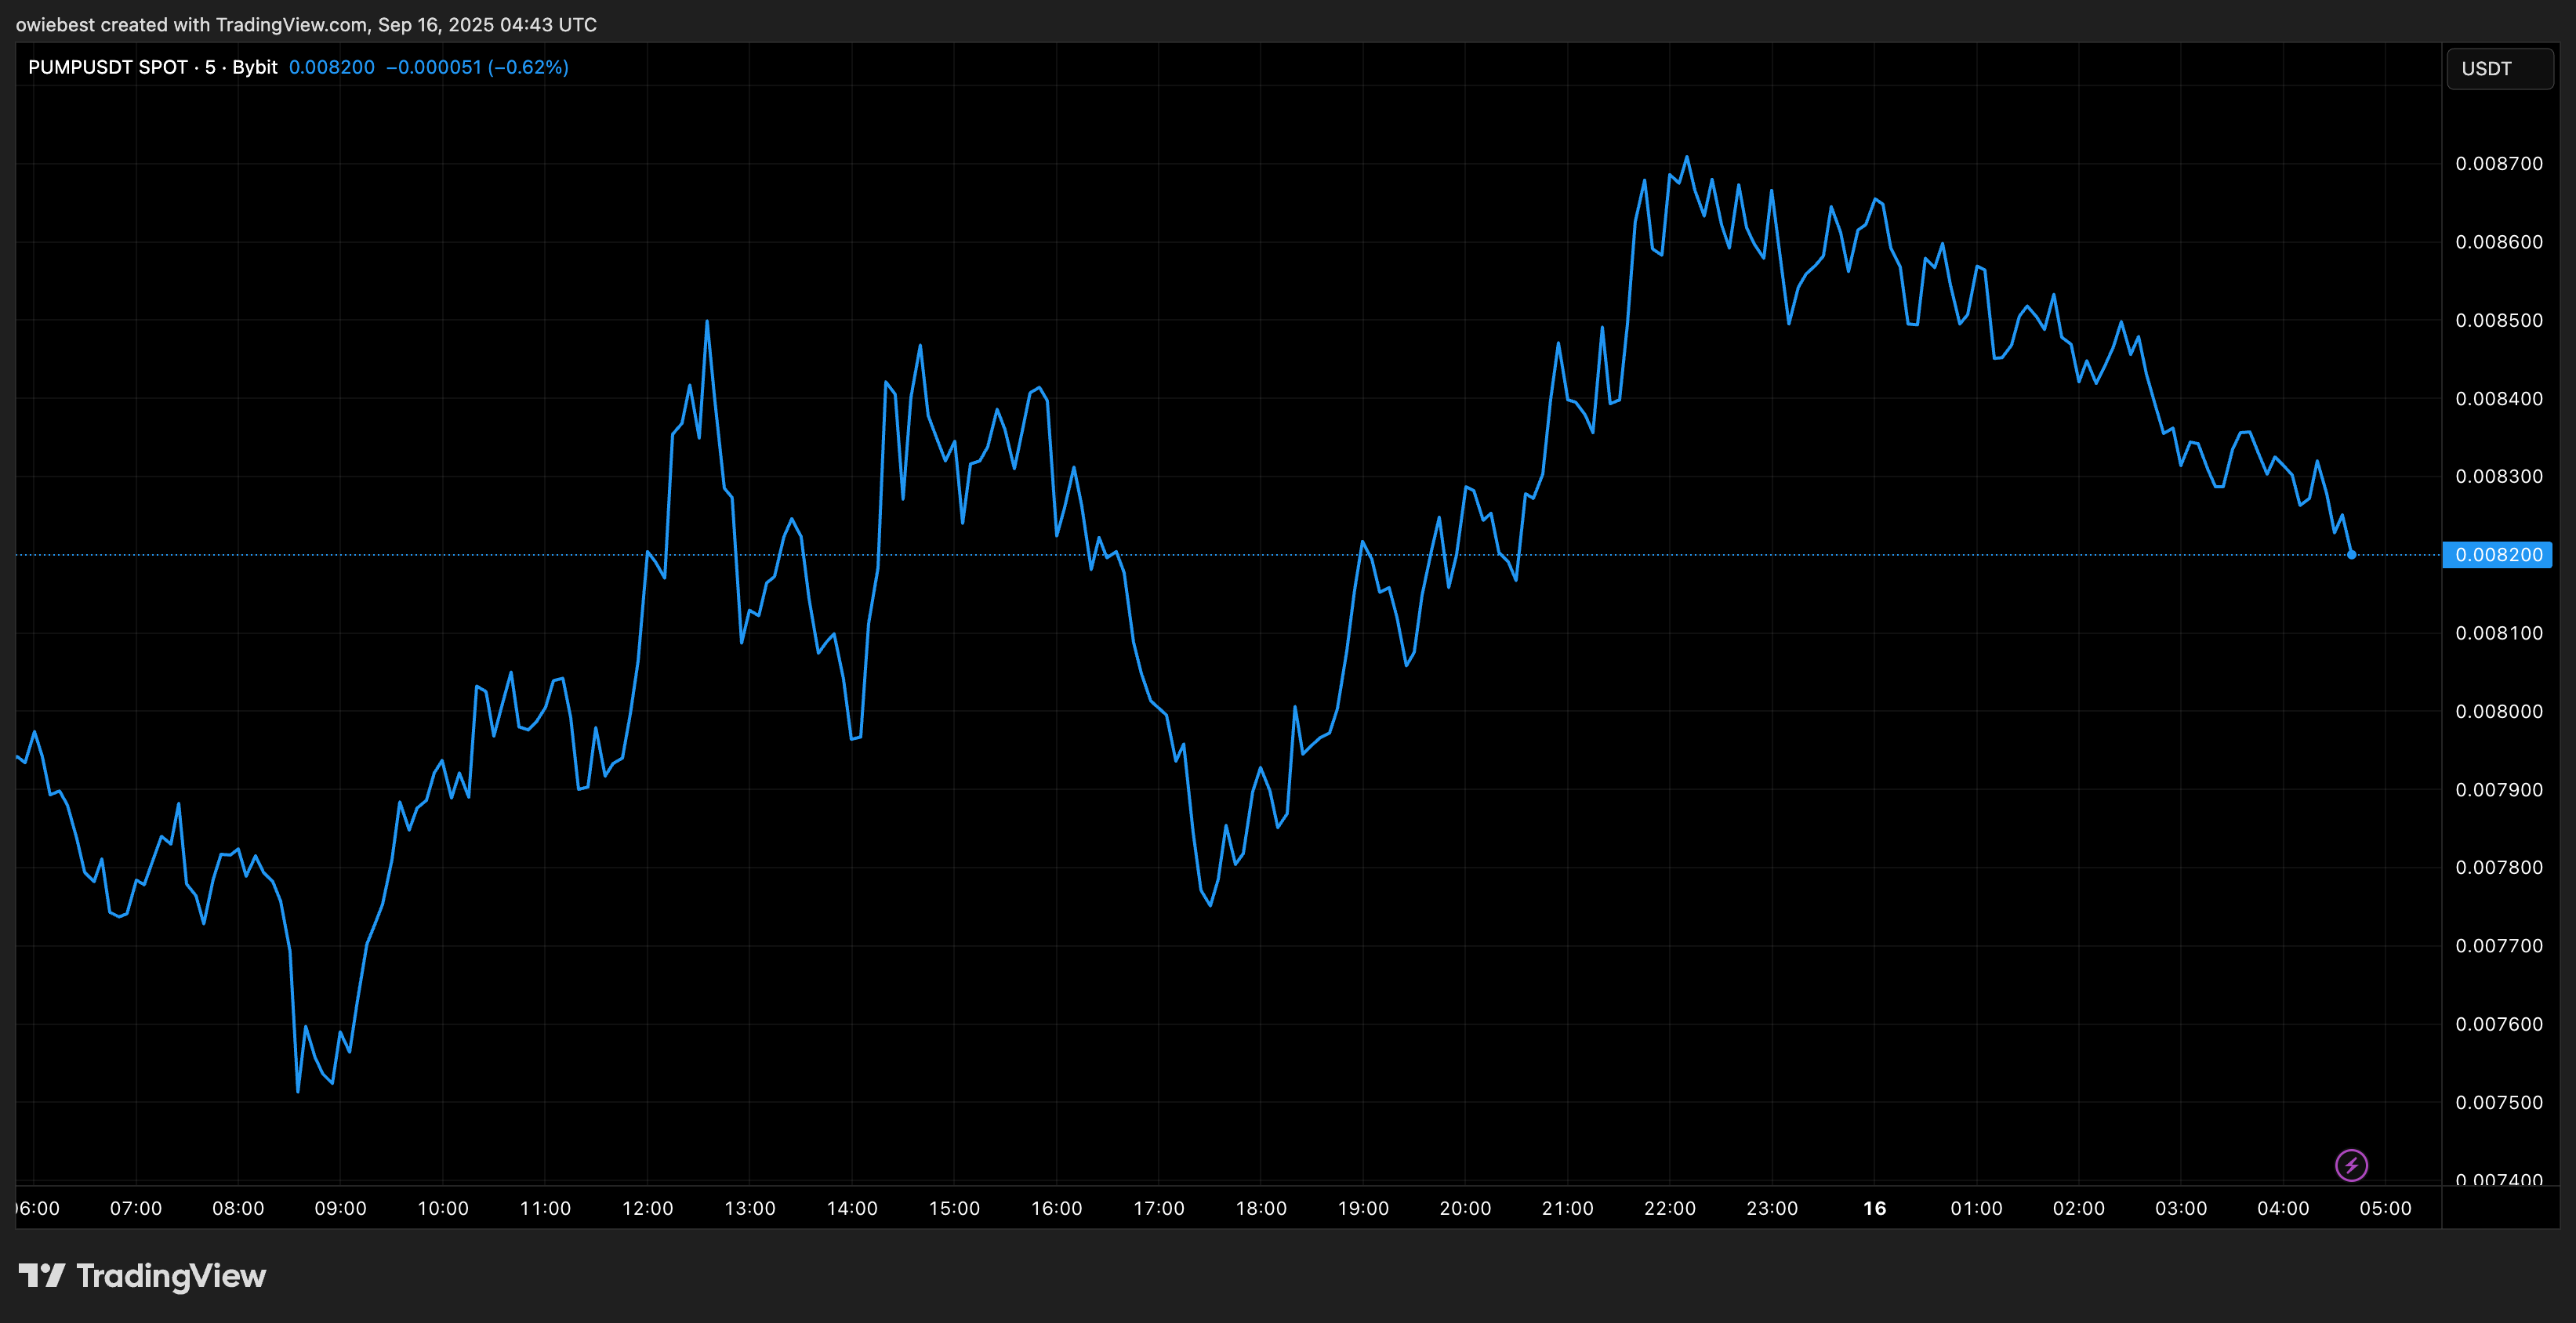Click the blue last-price dot on the line

click(x=2351, y=554)
